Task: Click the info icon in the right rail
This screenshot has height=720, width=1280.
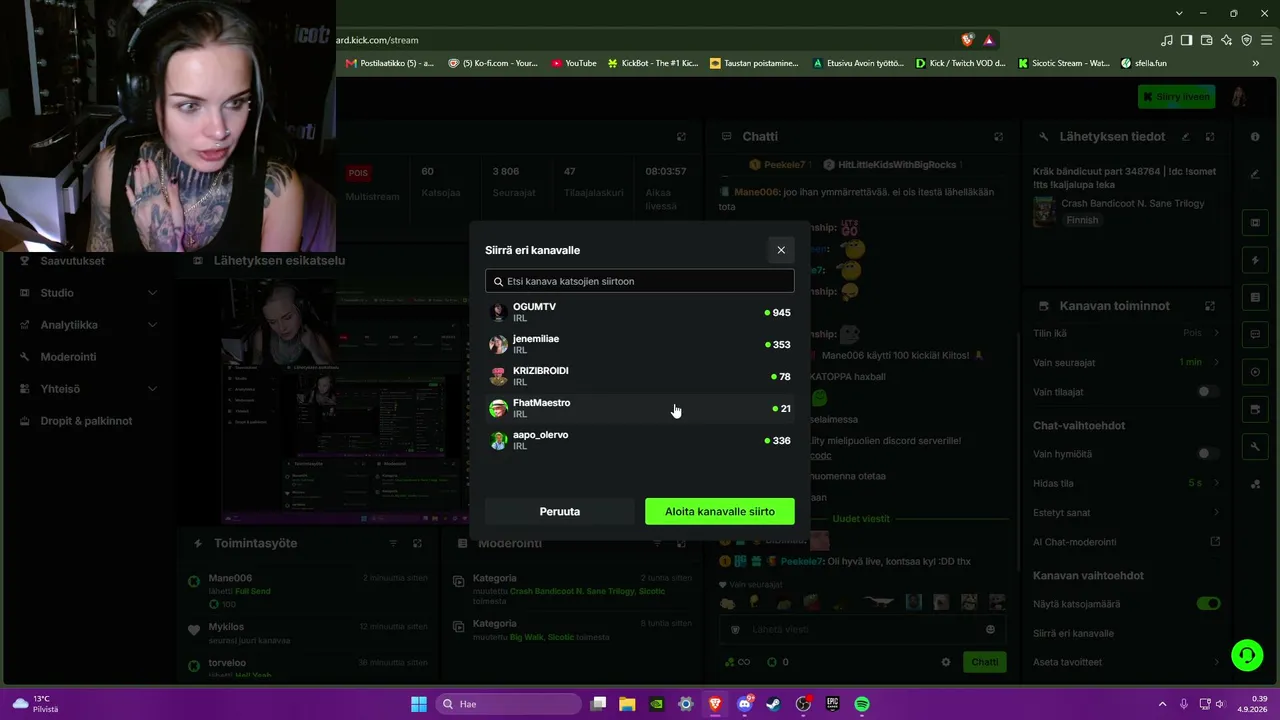Action: 1255,137
